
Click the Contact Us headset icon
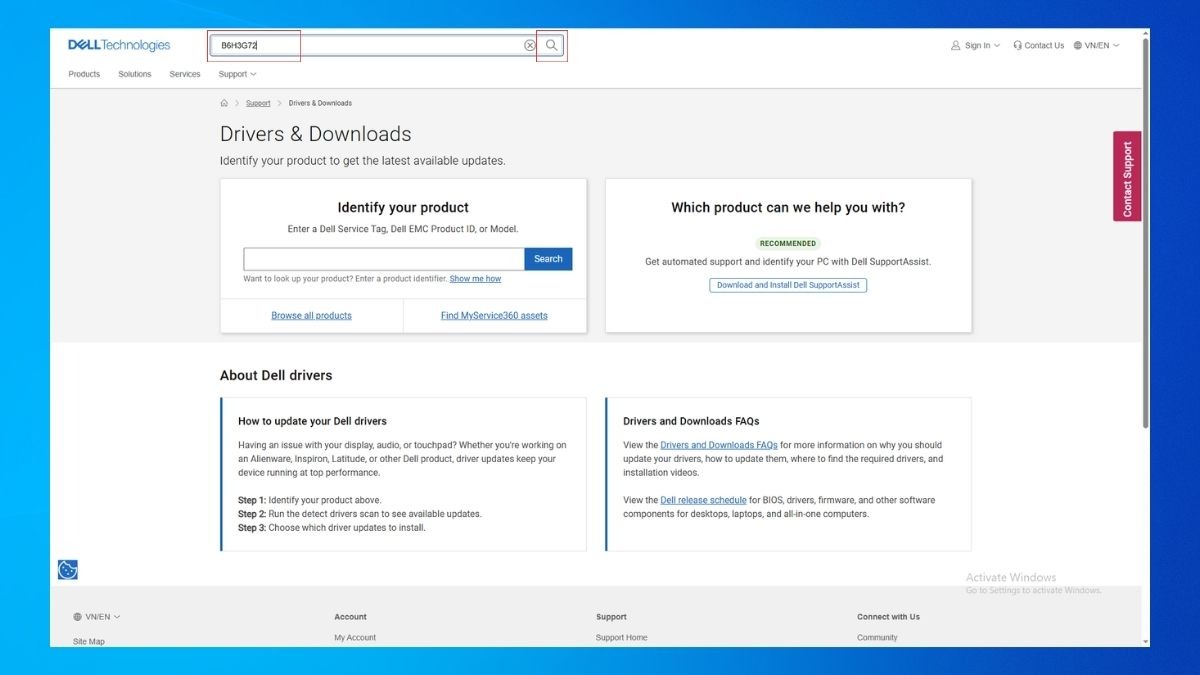click(1017, 45)
